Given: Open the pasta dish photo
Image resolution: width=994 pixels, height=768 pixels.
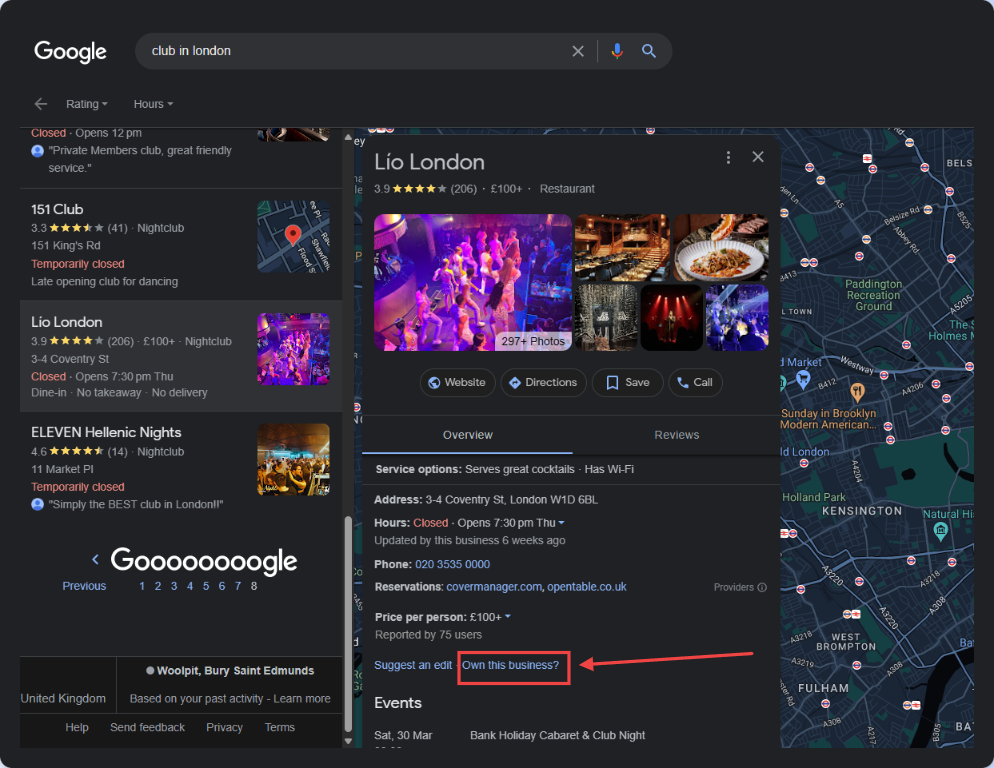Looking at the screenshot, I should click(x=721, y=247).
